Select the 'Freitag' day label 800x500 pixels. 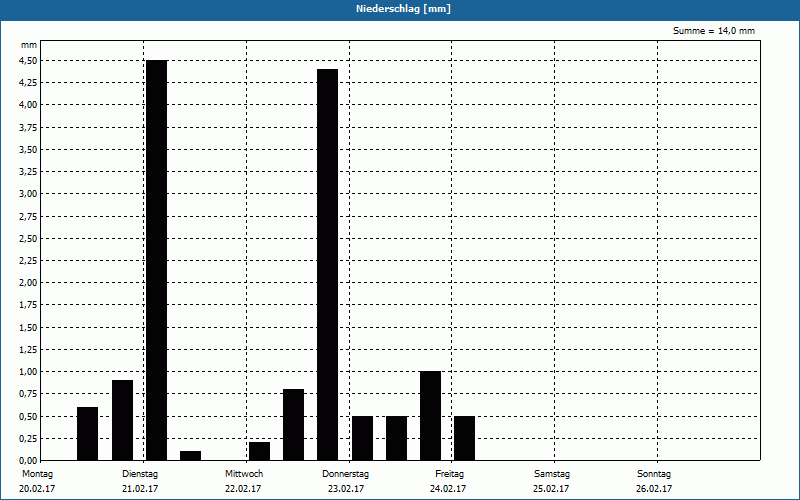pyautogui.click(x=449, y=474)
